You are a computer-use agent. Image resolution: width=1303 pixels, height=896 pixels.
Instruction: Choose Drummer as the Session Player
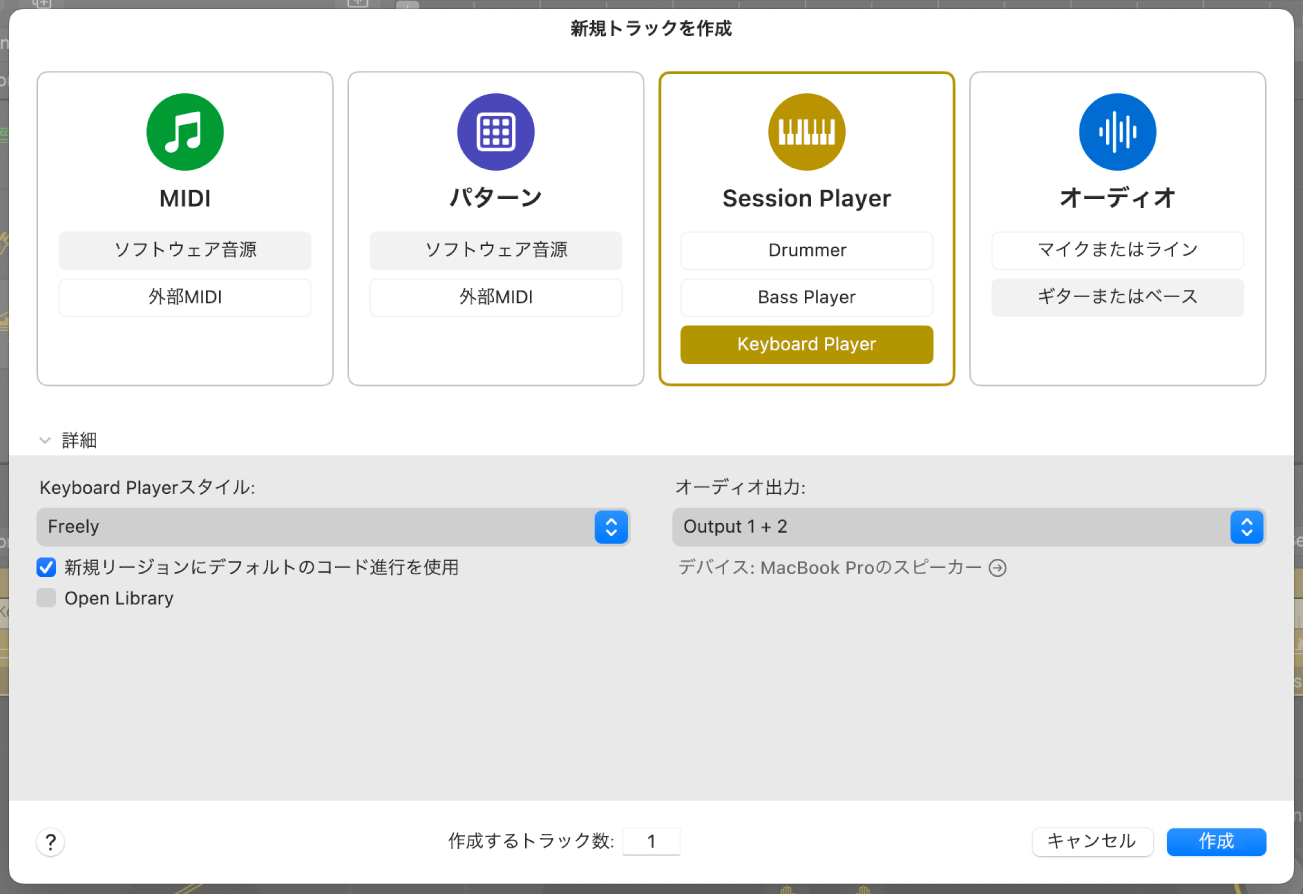point(806,250)
